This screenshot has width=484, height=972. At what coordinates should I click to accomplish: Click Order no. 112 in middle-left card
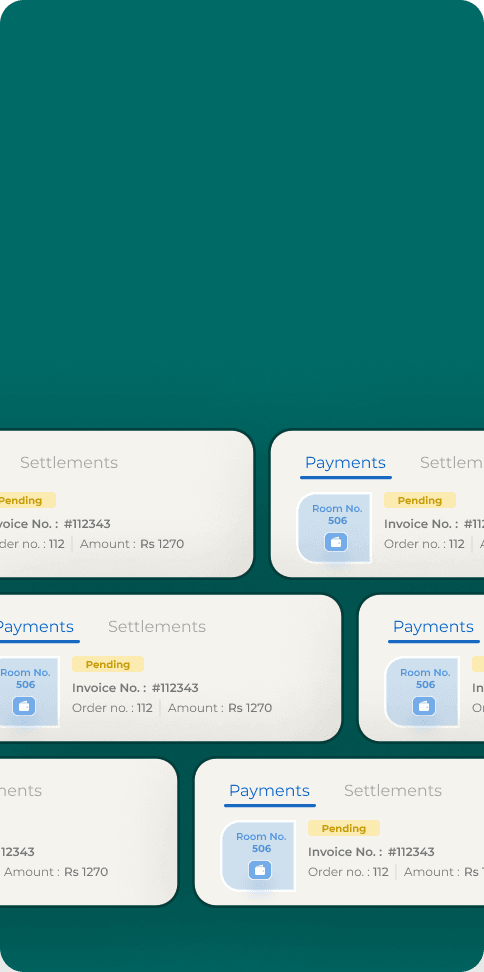click(112, 708)
